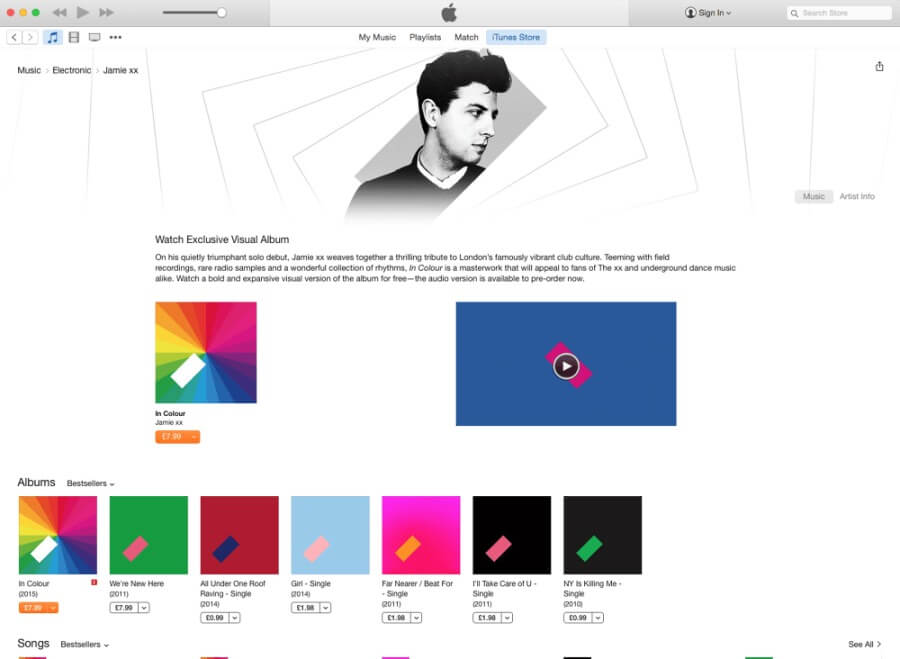
Task: Select the Music toggle on artist page
Action: click(x=813, y=196)
